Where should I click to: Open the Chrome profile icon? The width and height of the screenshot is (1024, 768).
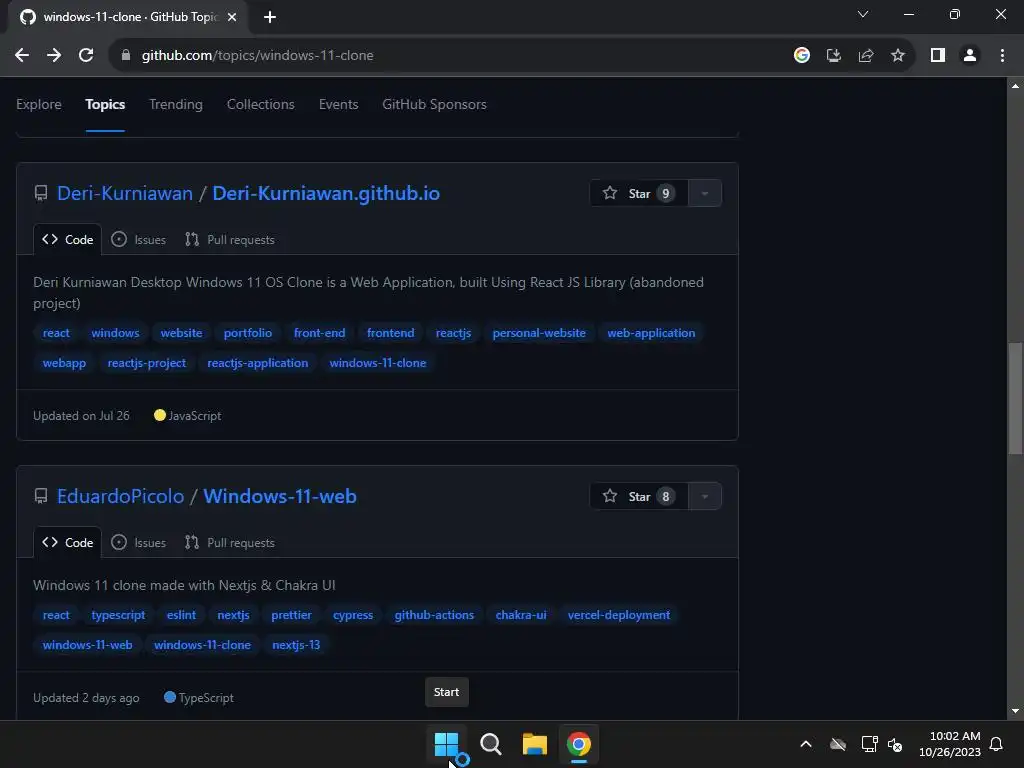pyautogui.click(x=970, y=56)
